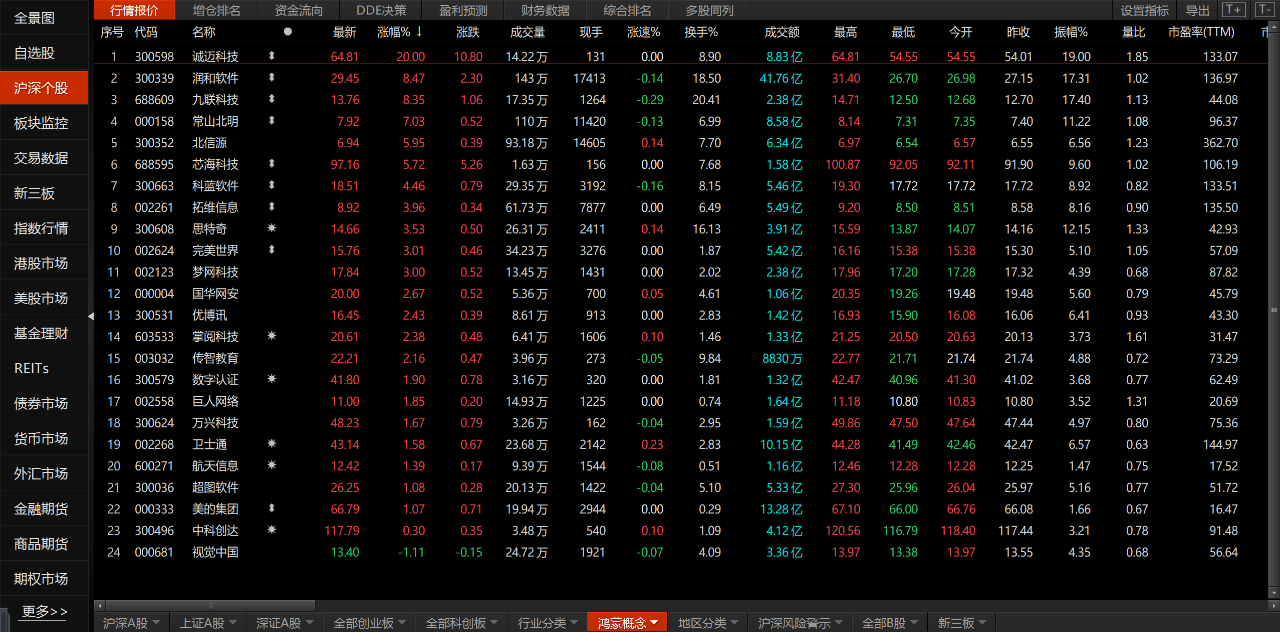Click the marker icon beside 科蓝软件
Image resolution: width=1280 pixels, height=632 pixels.
pos(271,186)
